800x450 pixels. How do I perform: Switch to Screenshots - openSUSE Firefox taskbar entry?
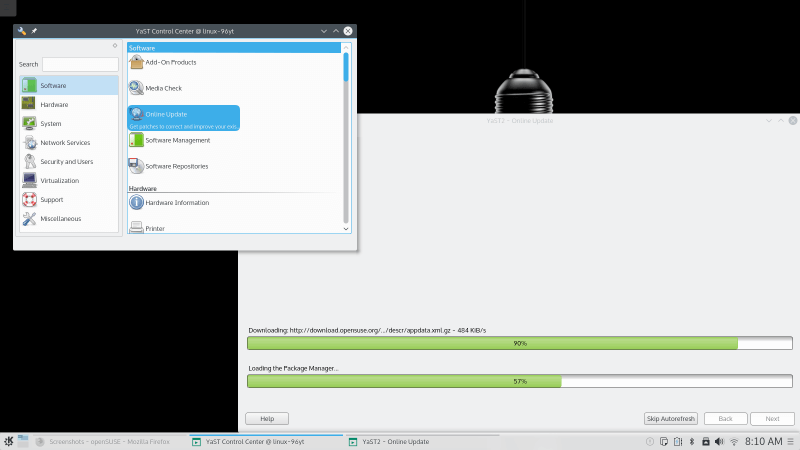109,442
